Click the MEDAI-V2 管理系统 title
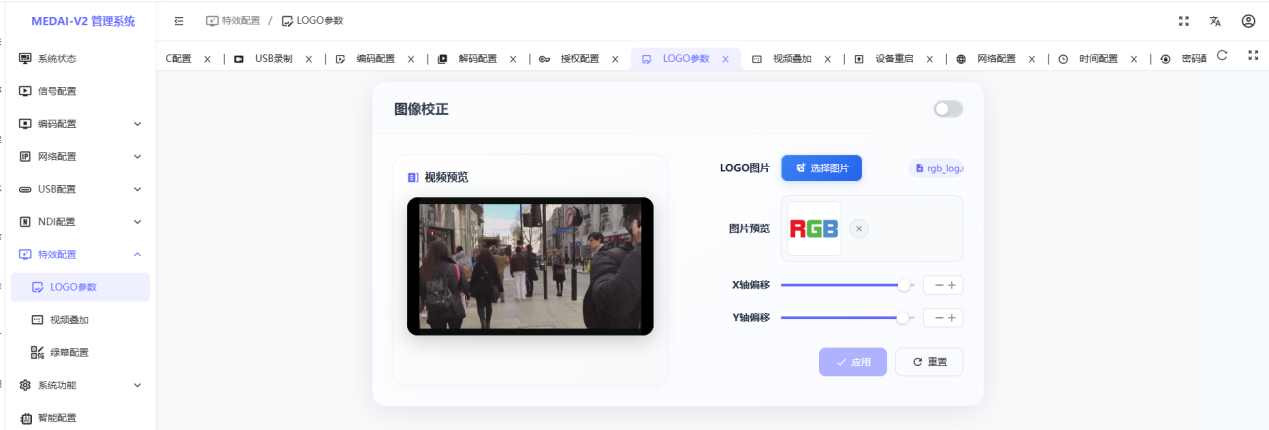 click(83, 21)
